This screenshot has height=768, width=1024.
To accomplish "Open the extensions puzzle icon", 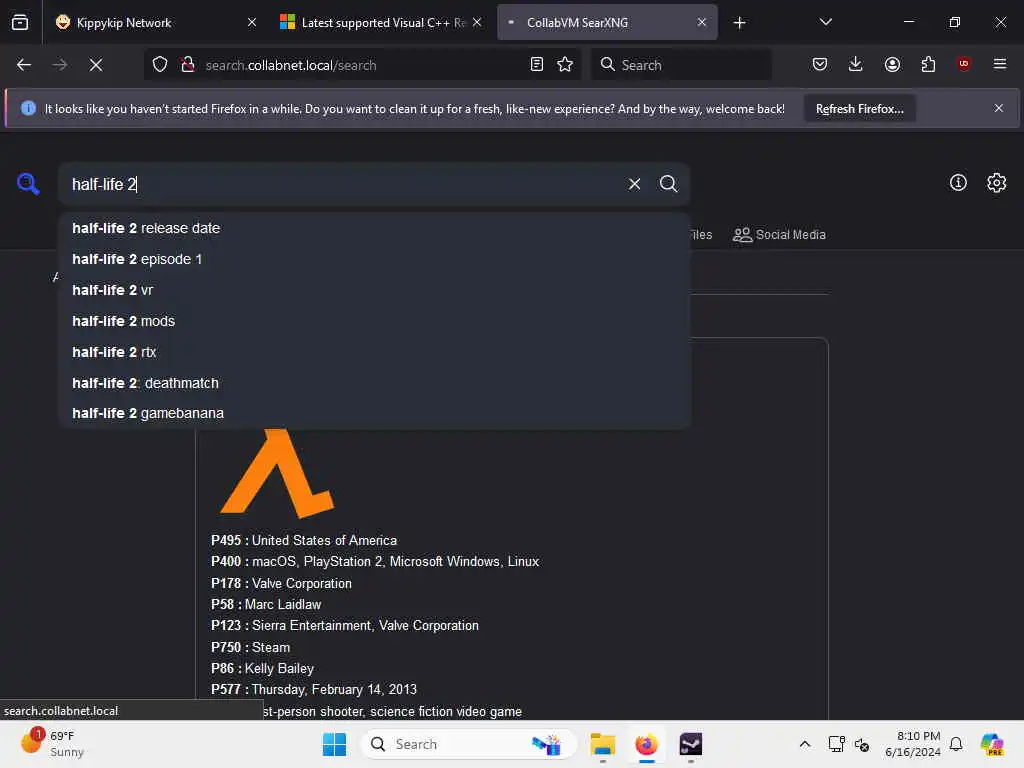I will (928, 64).
